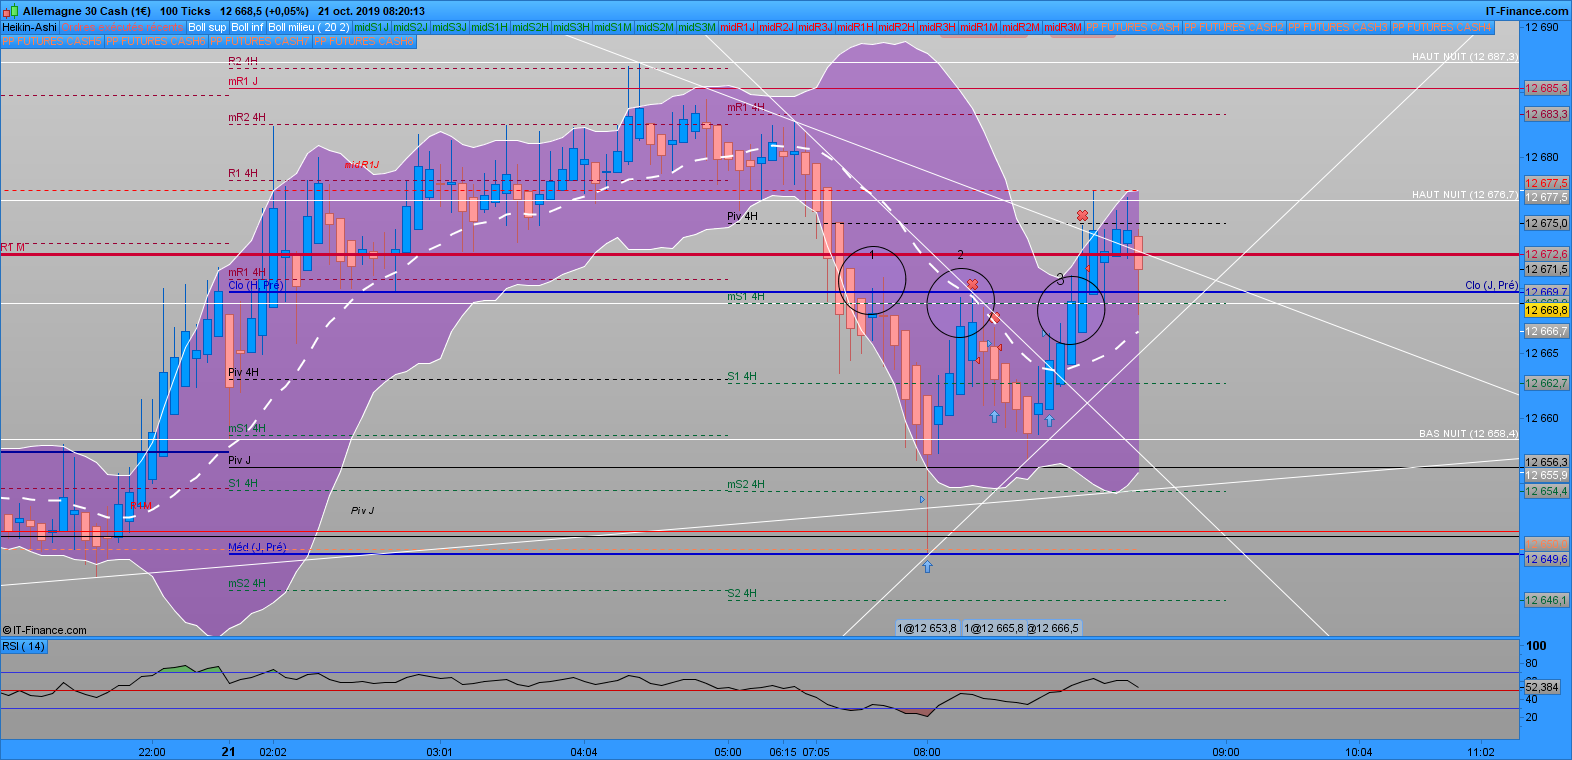The image size is (1572, 760).
Task: Open the Boll milieu (20 2) indicator settings
Action: pyautogui.click(x=309, y=27)
